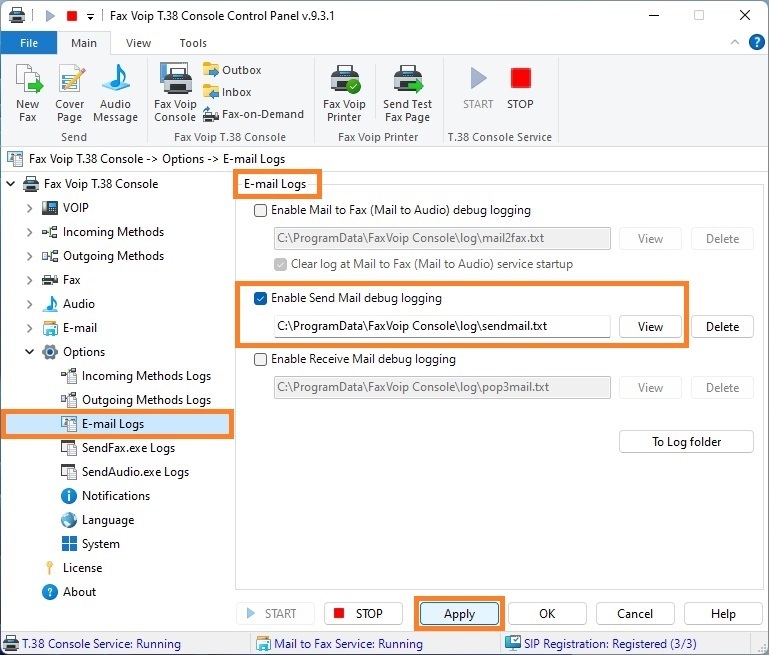This screenshot has width=769, height=655.
Task: Click the pop3mail.txt log path field
Action: coord(442,387)
